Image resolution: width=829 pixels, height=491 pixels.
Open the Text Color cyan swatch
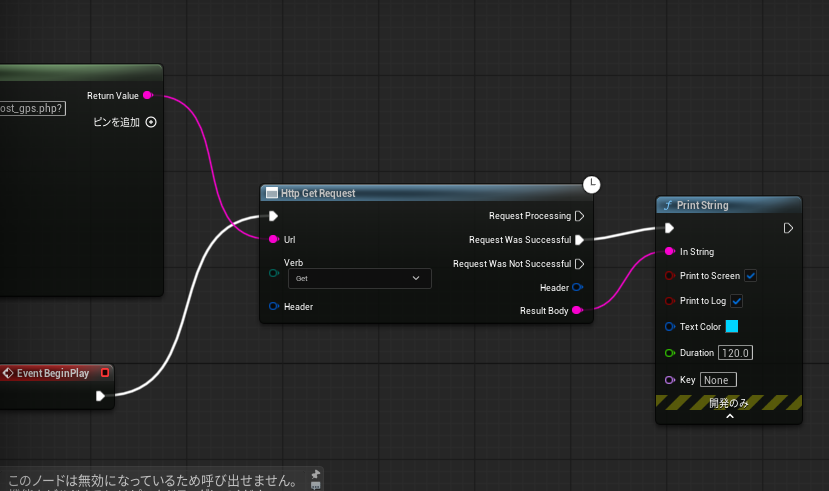pyautogui.click(x=731, y=326)
